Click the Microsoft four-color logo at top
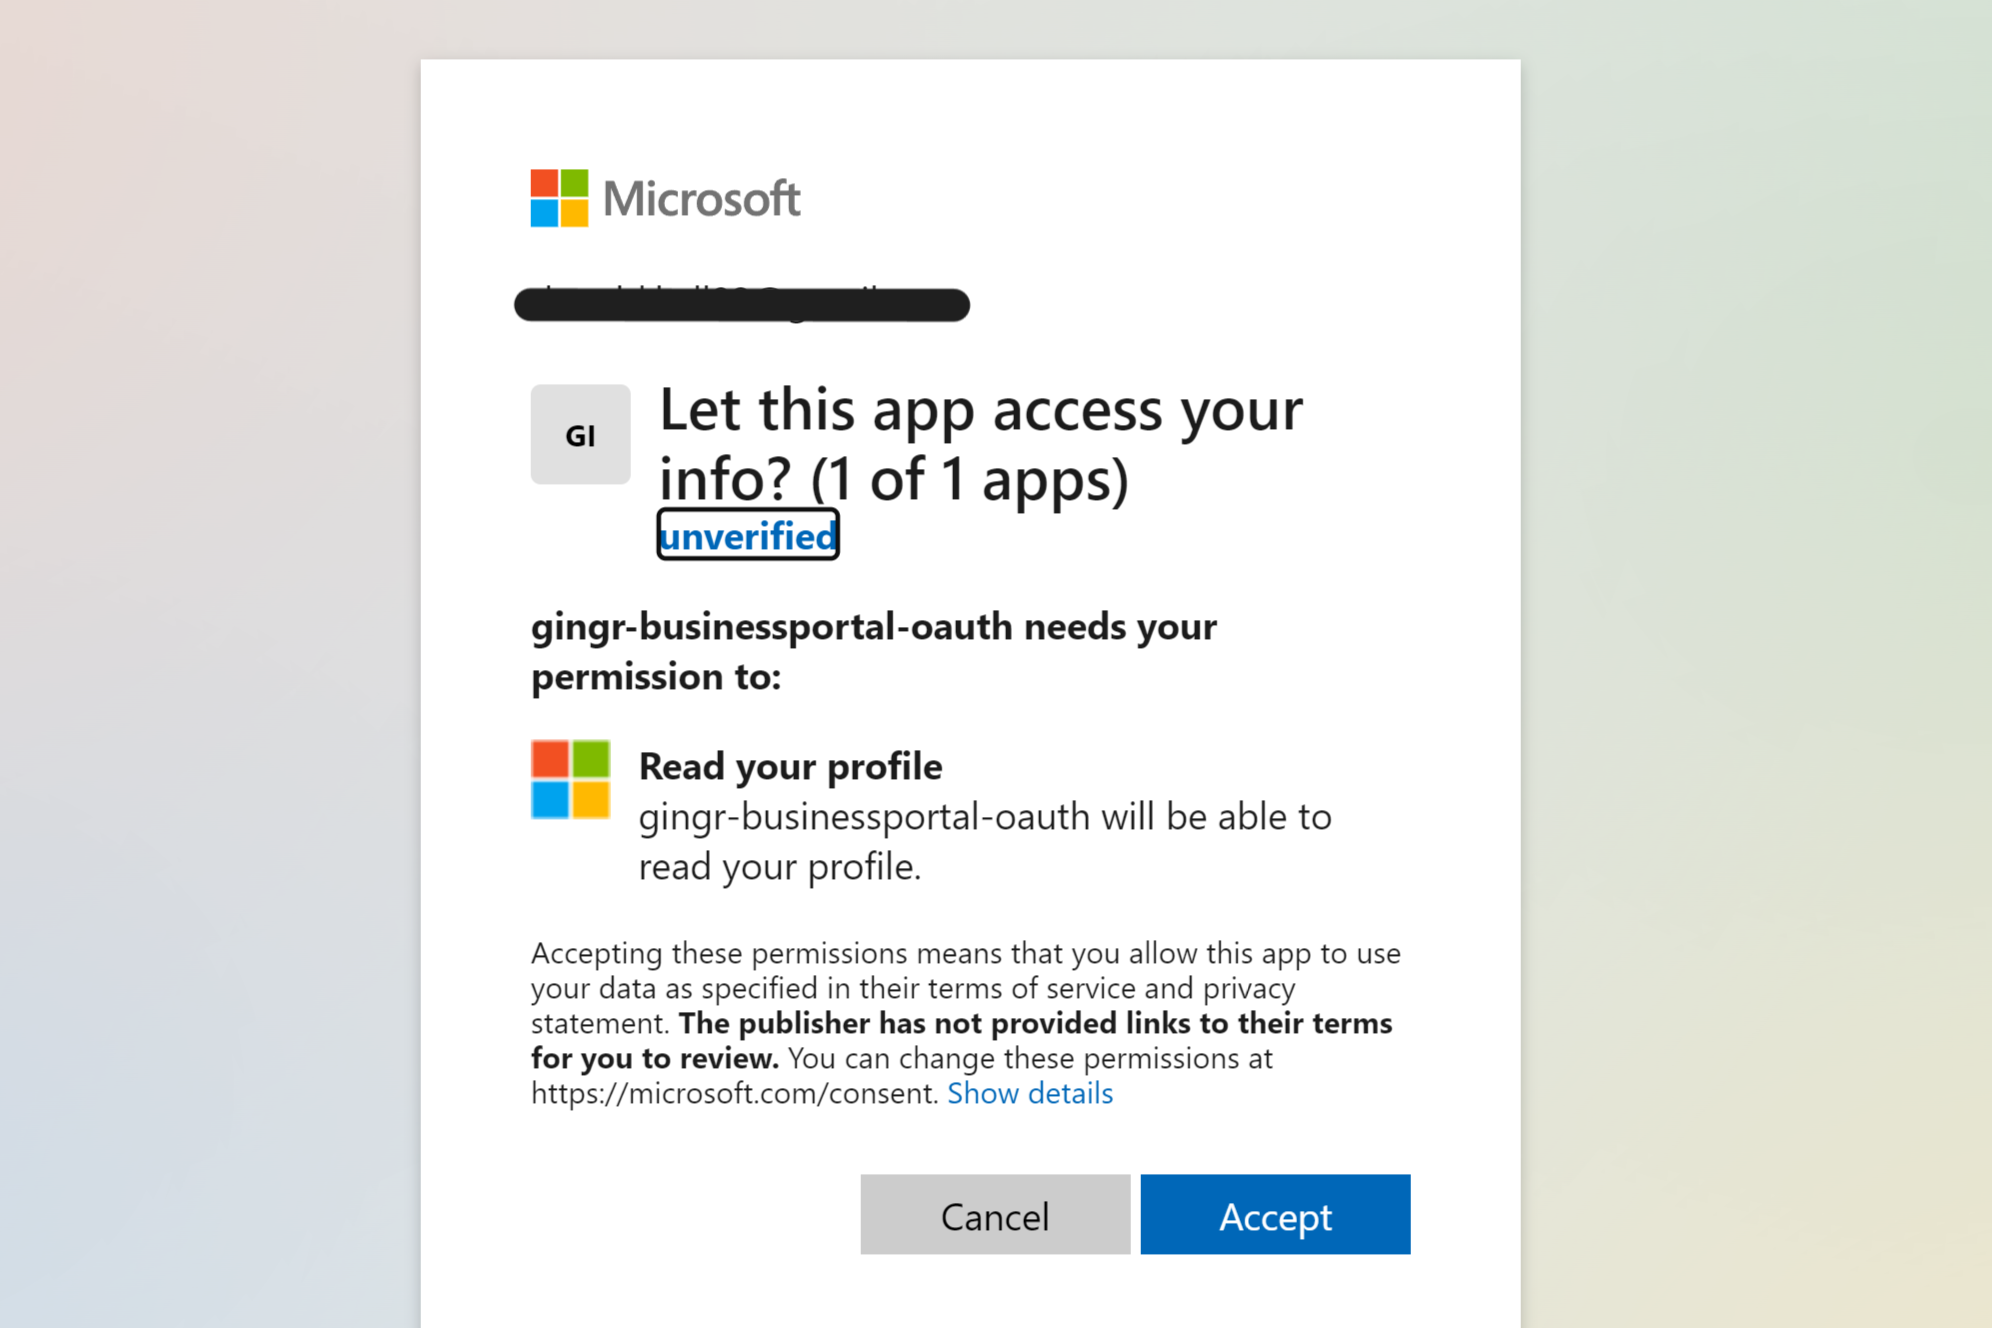The image size is (1992, 1328). [x=559, y=198]
